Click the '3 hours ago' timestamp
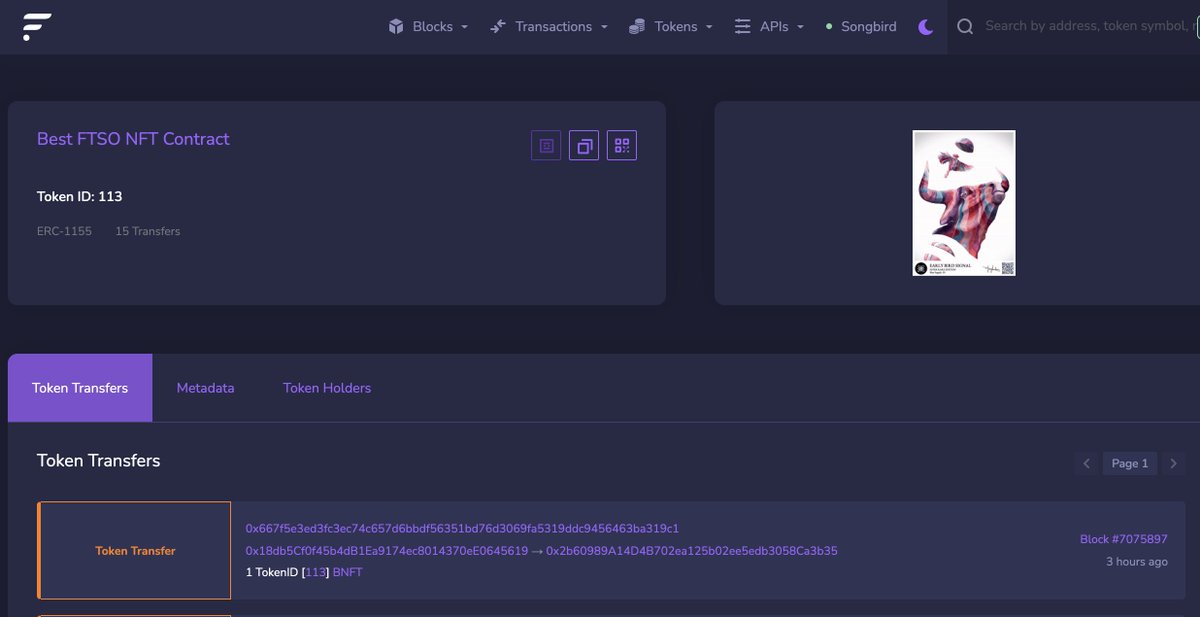 [1137, 562]
